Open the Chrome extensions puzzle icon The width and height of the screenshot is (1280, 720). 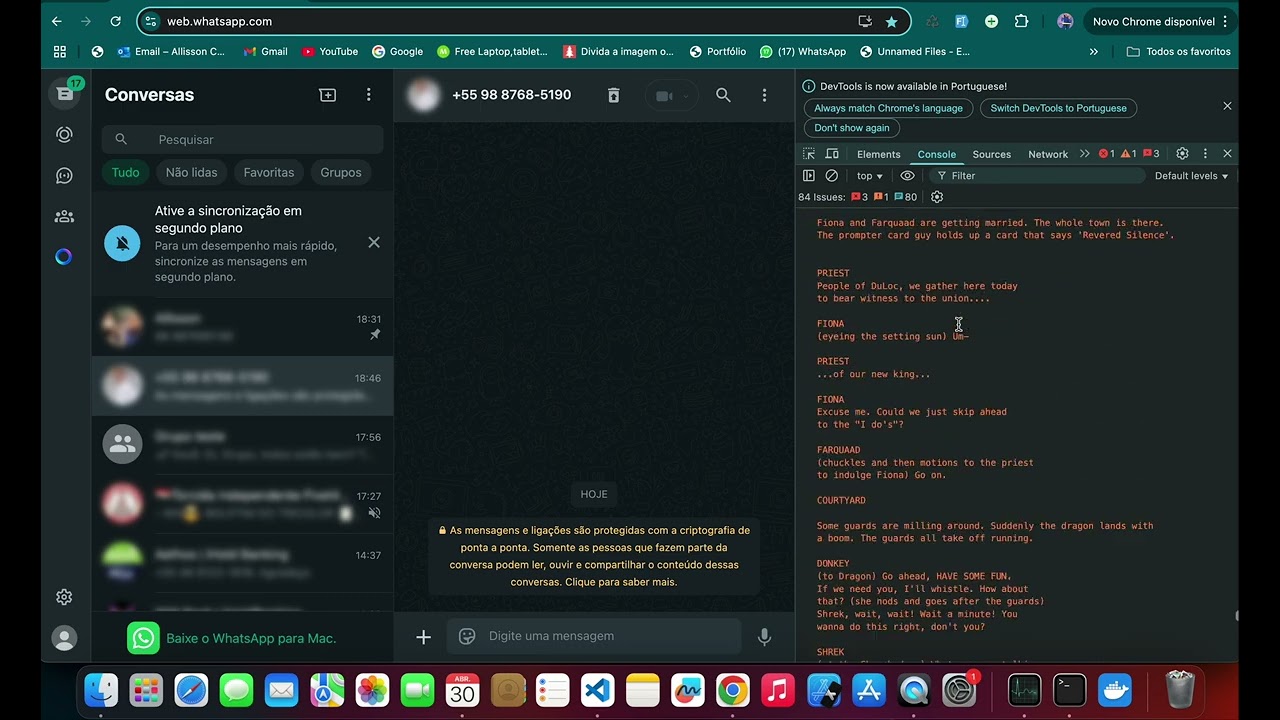click(1021, 21)
